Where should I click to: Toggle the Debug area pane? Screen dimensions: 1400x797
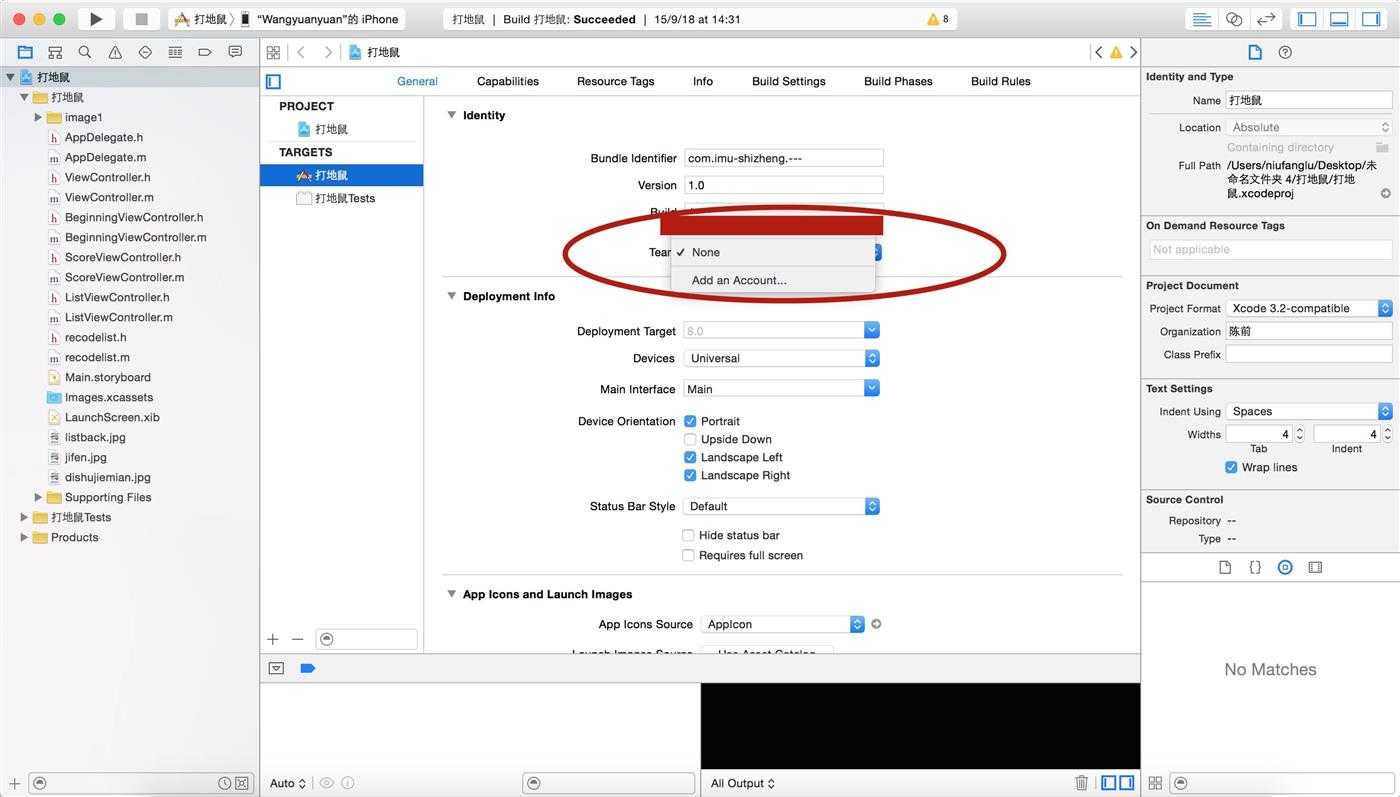[1339, 19]
